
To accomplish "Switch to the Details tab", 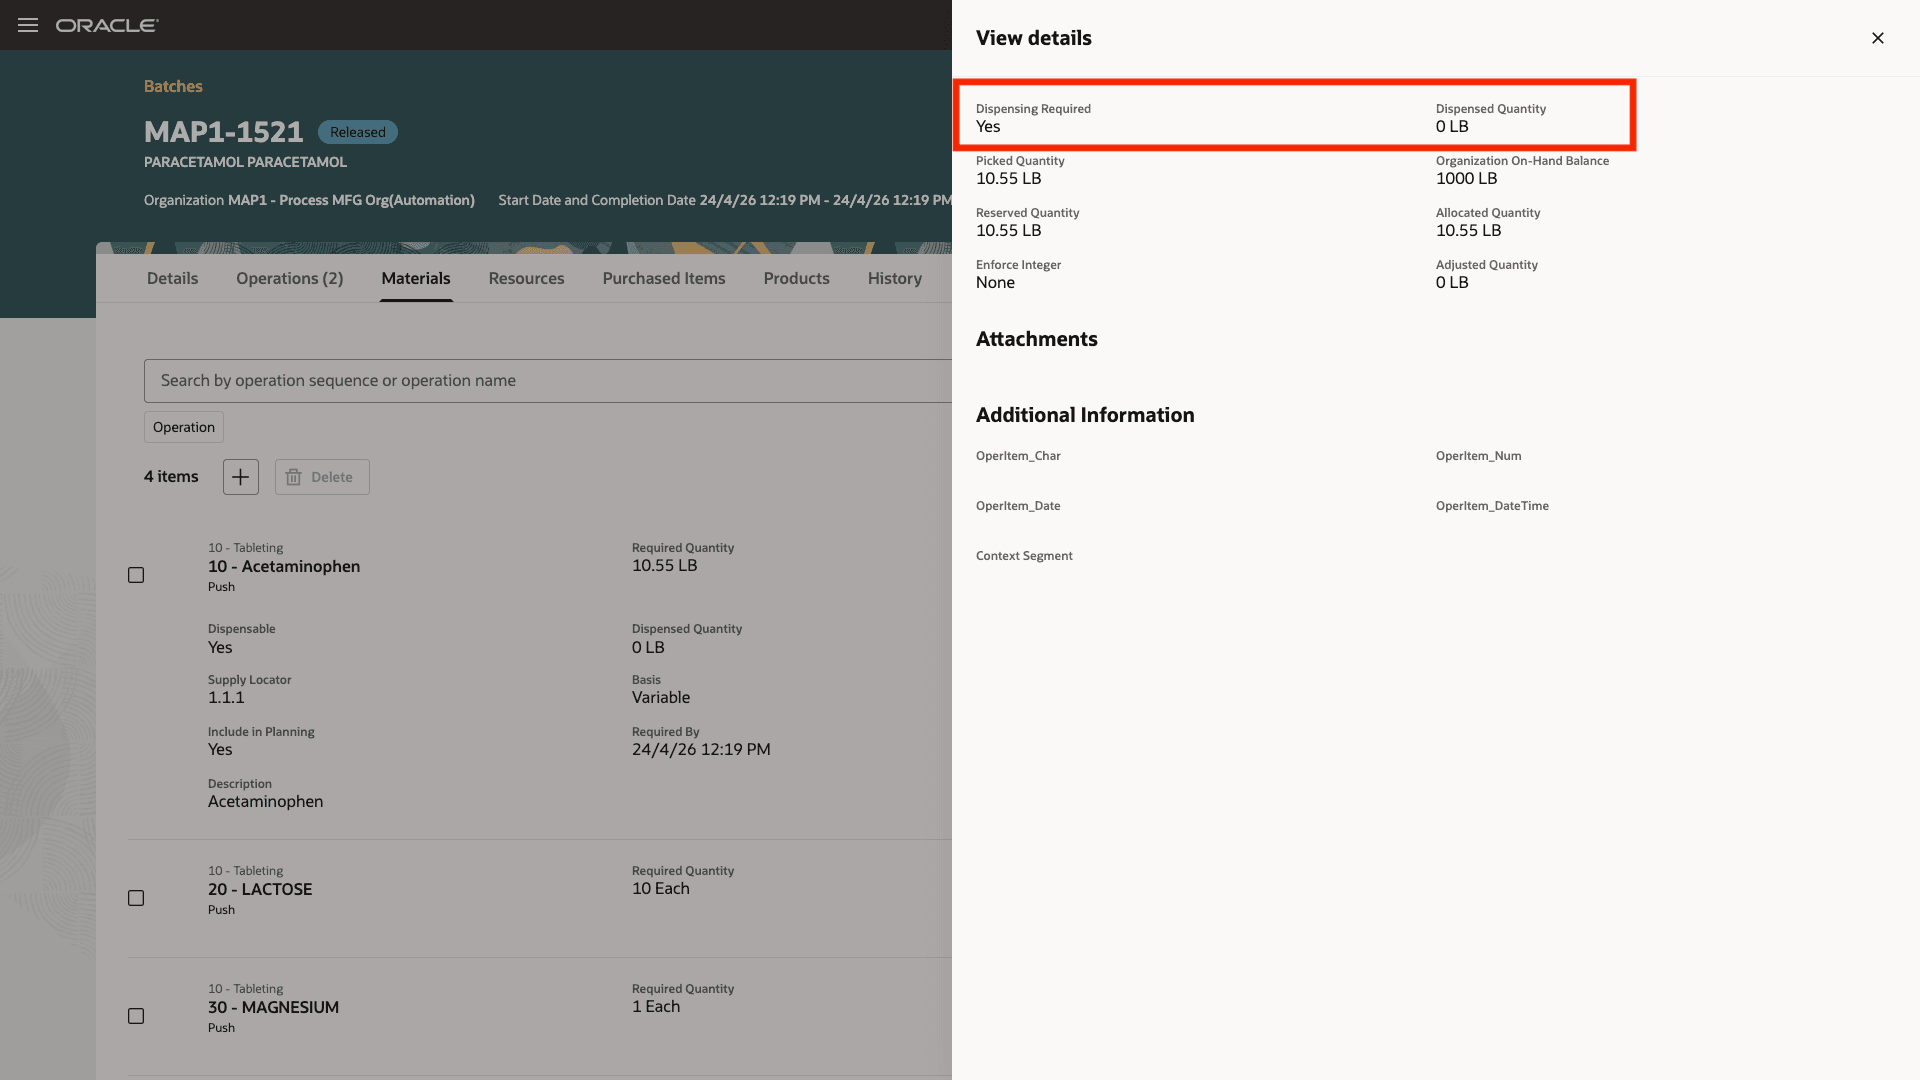I will (172, 278).
